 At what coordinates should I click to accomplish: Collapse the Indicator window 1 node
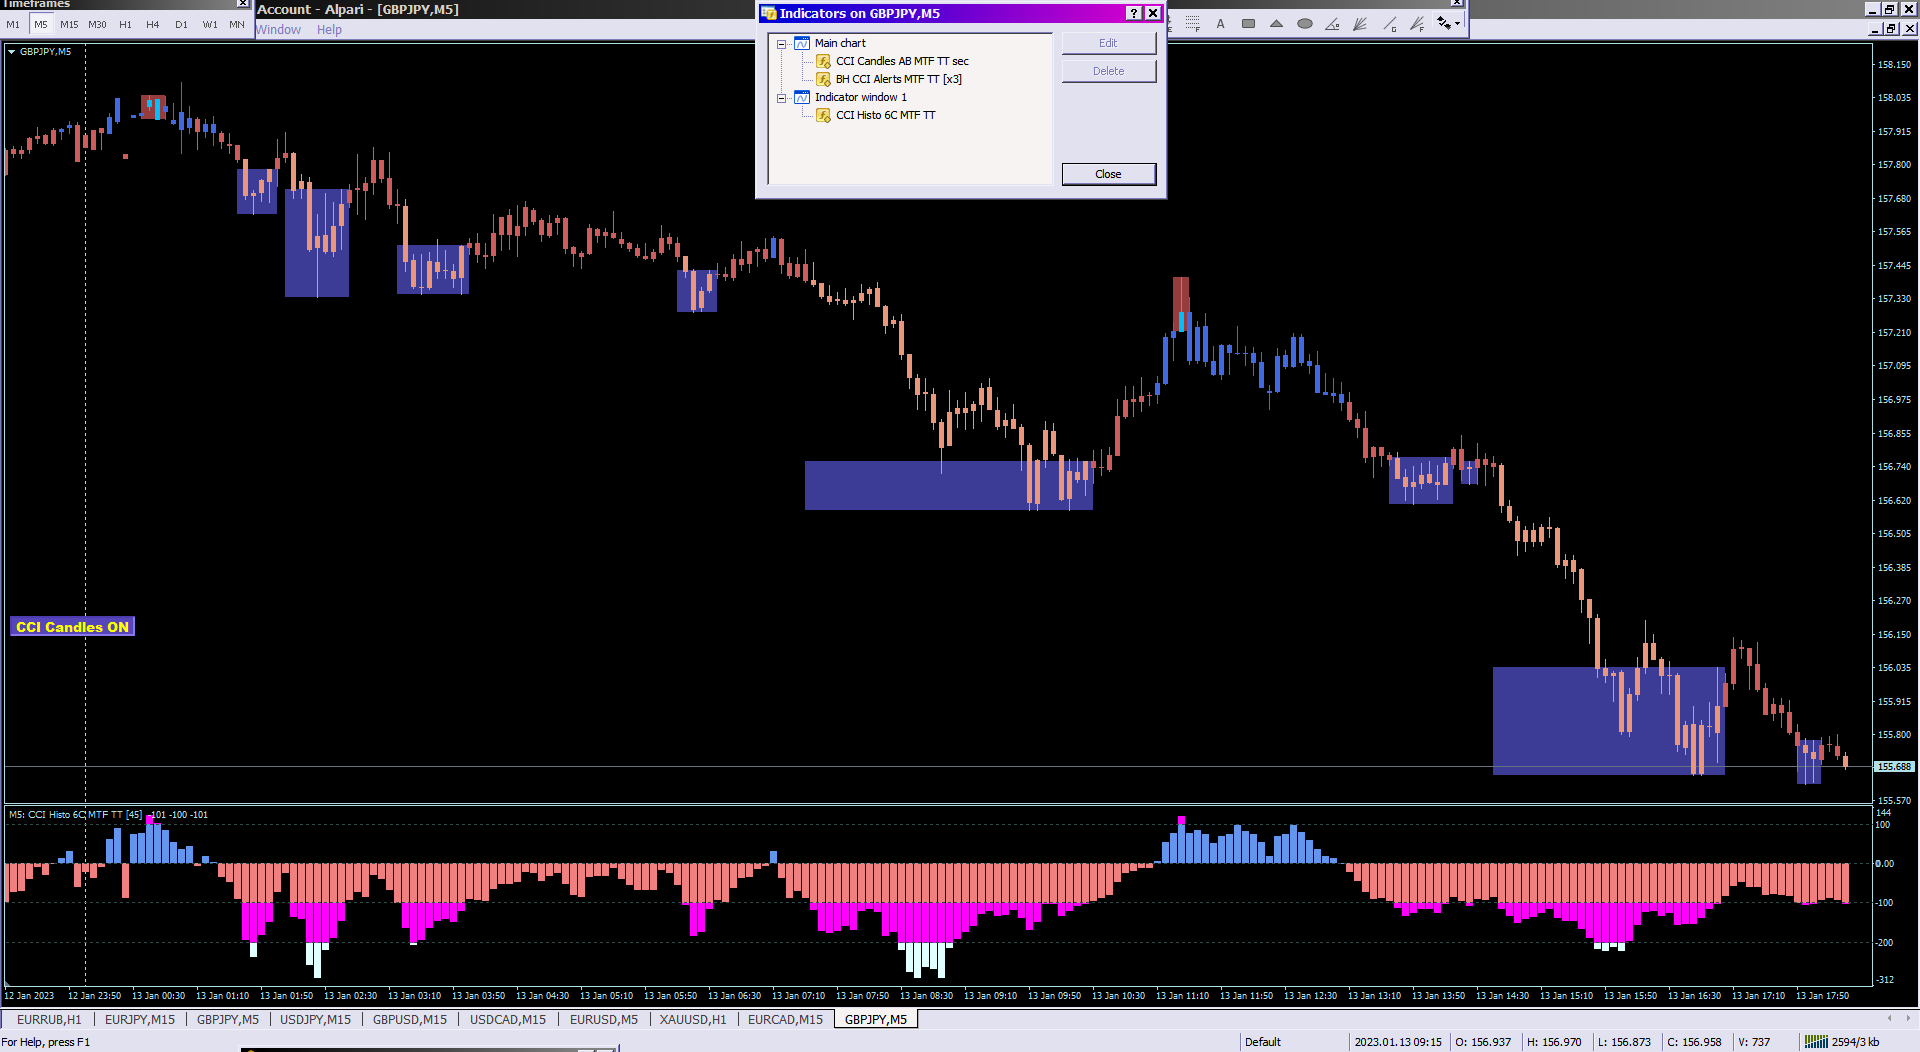click(x=782, y=98)
